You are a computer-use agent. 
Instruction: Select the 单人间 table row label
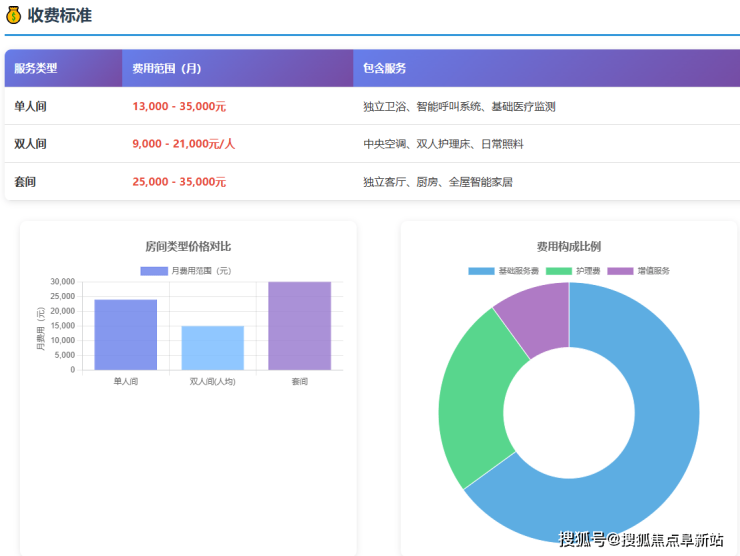(x=30, y=106)
